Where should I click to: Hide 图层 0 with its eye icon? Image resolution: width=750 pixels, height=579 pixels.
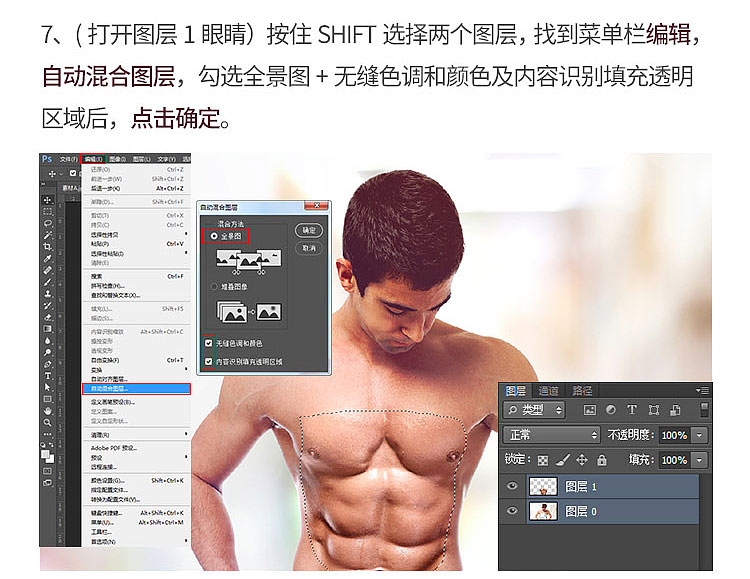point(512,511)
